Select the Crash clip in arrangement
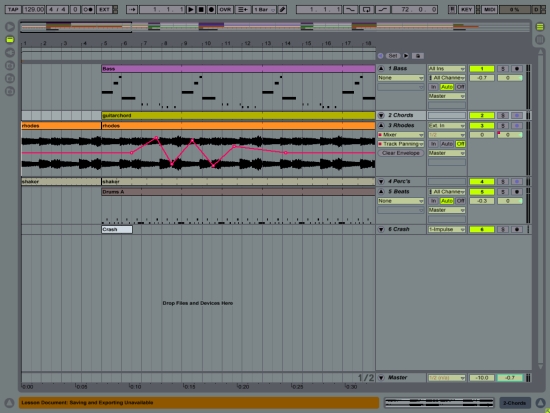This screenshot has height=413, width=550. tap(117, 229)
